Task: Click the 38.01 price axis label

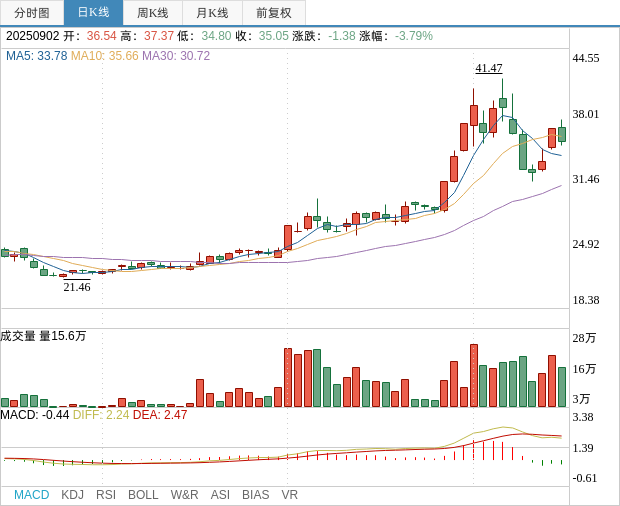Action: click(x=586, y=114)
